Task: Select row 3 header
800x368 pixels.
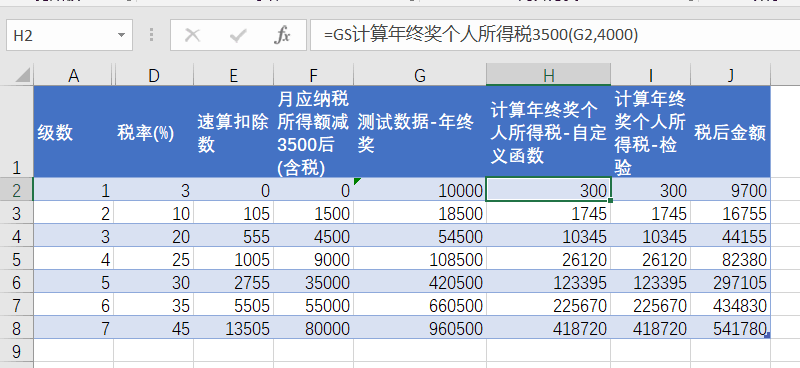Action: (x=16, y=213)
